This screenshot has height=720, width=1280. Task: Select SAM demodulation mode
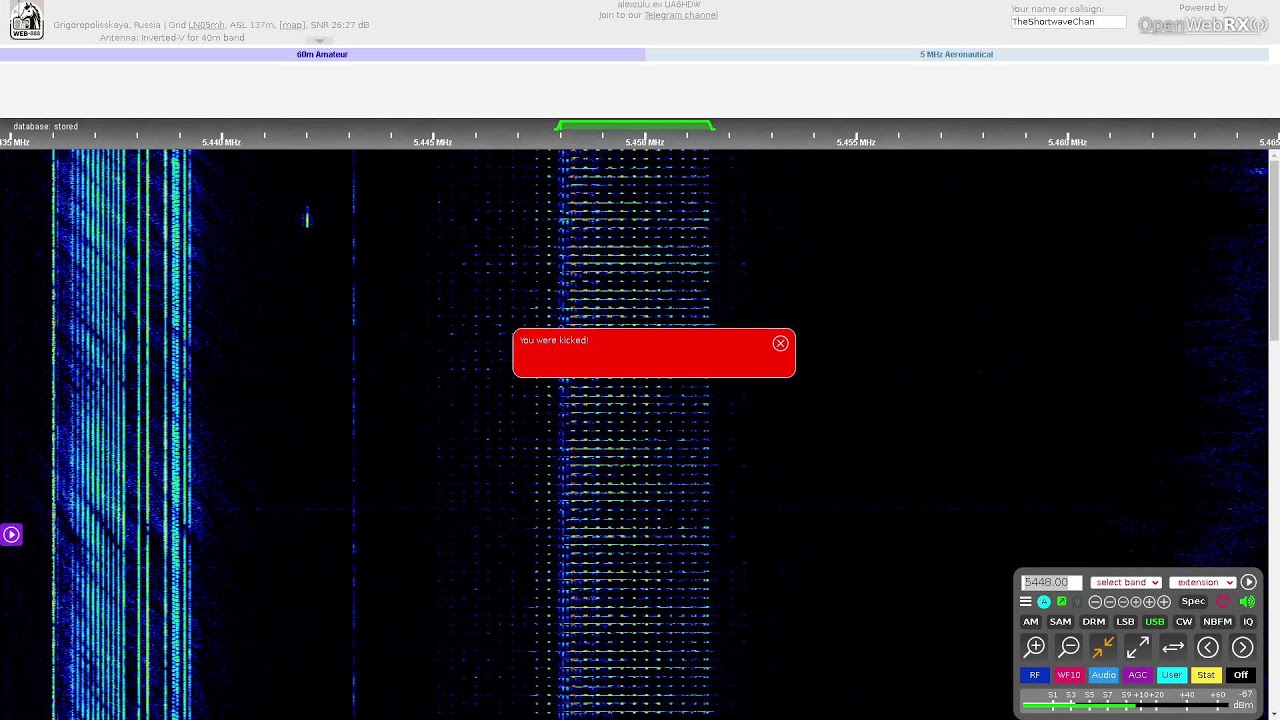(1060, 622)
